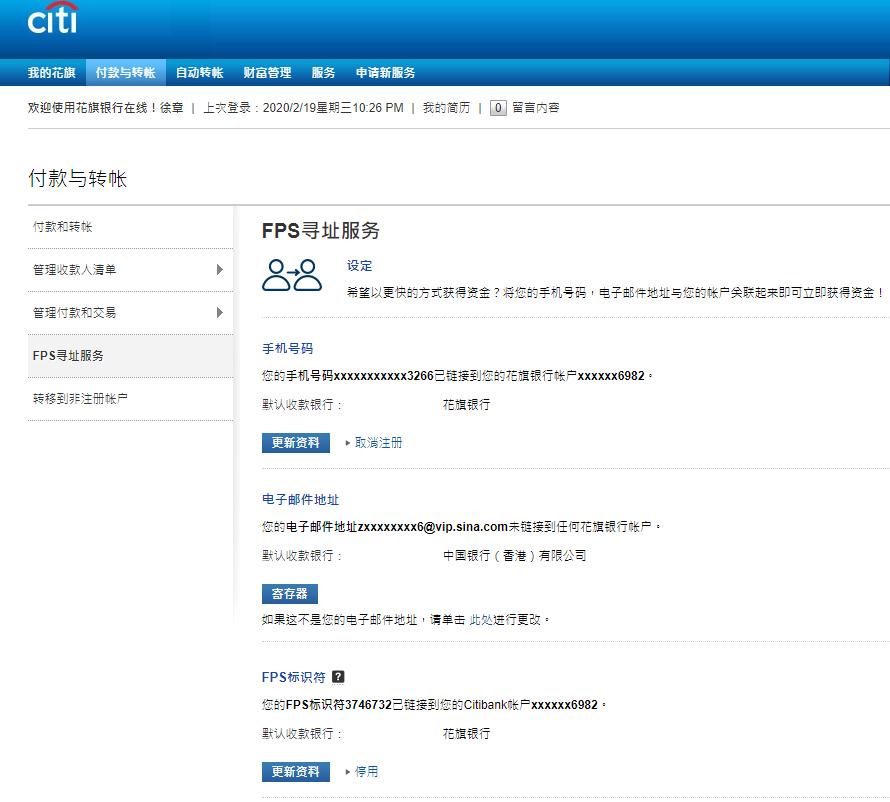Click the 停用 link
890x802 pixels.
pyautogui.click(x=367, y=772)
